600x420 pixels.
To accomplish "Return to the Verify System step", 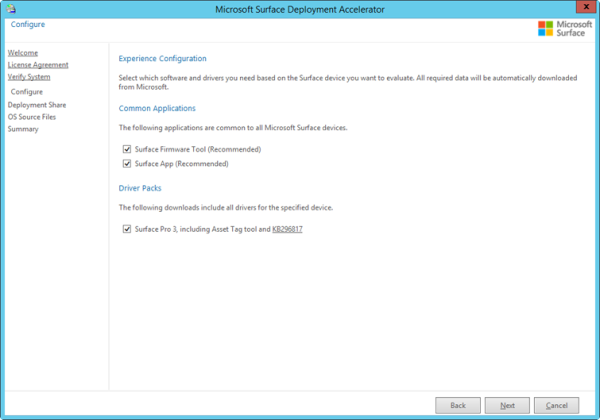I will (x=29, y=77).
